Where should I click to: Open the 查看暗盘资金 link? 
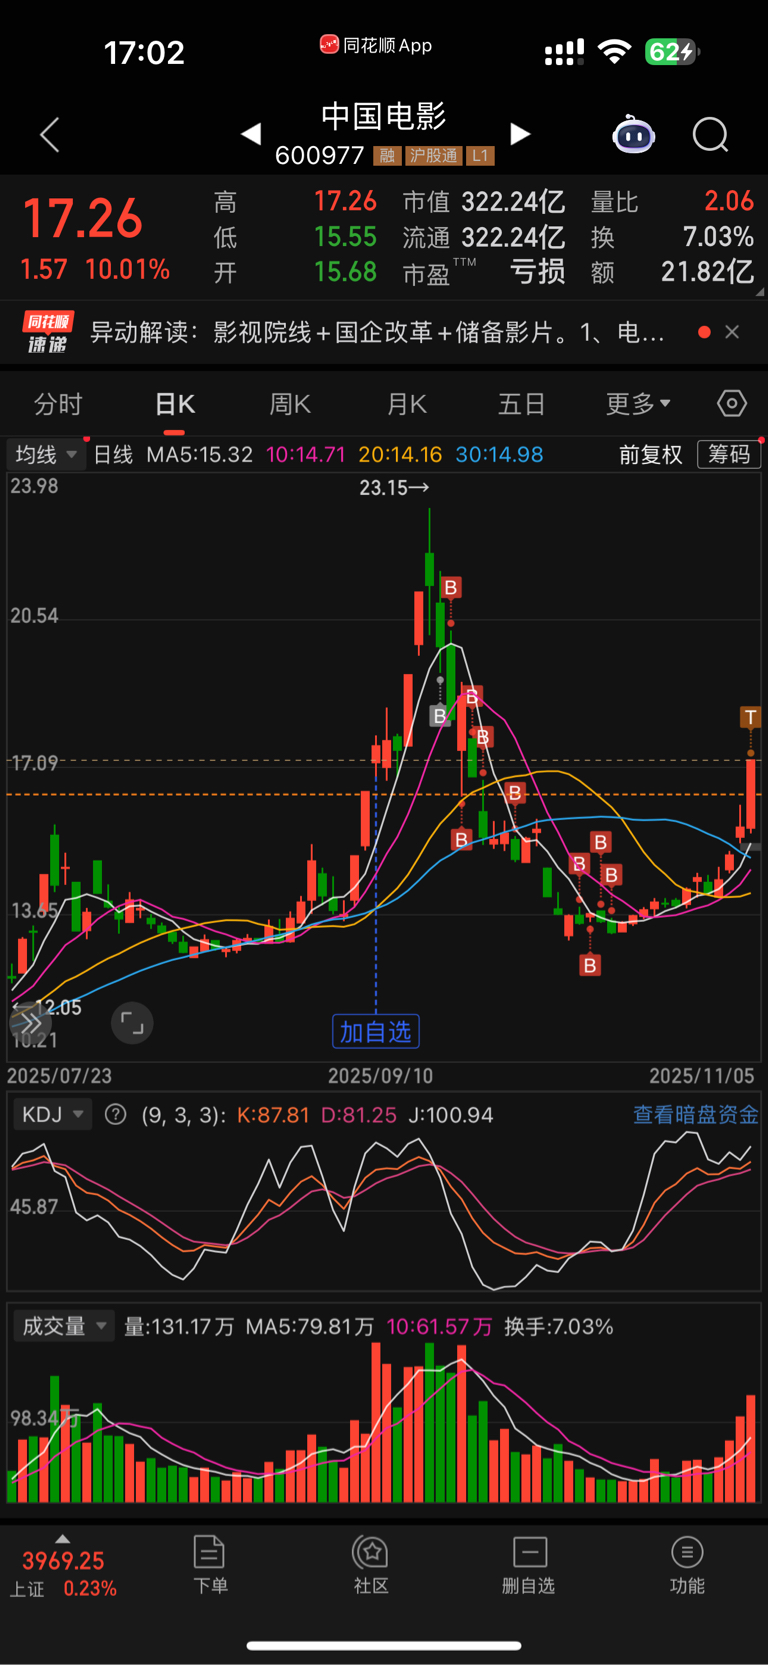pyautogui.click(x=695, y=1114)
